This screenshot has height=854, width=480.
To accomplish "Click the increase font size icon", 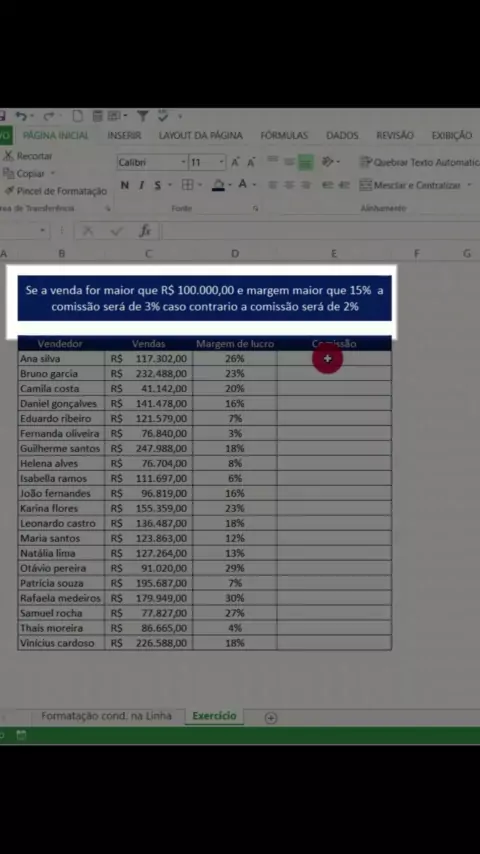I will 235,162.
